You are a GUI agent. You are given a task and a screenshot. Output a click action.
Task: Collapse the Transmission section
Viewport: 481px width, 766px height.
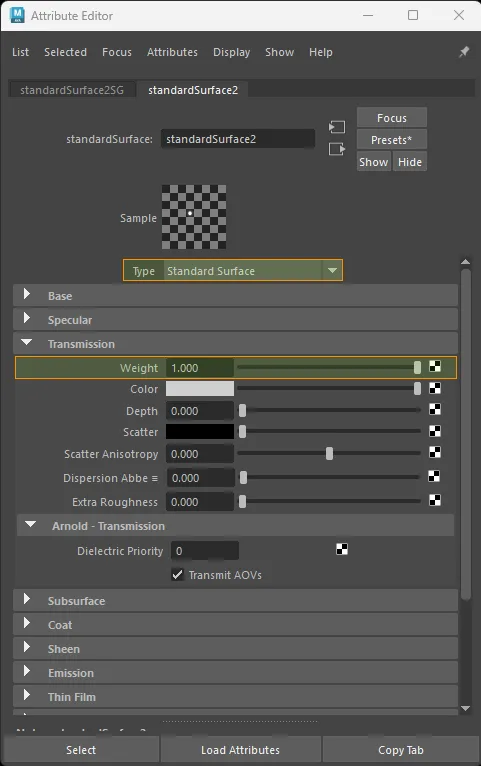tap(235, 344)
